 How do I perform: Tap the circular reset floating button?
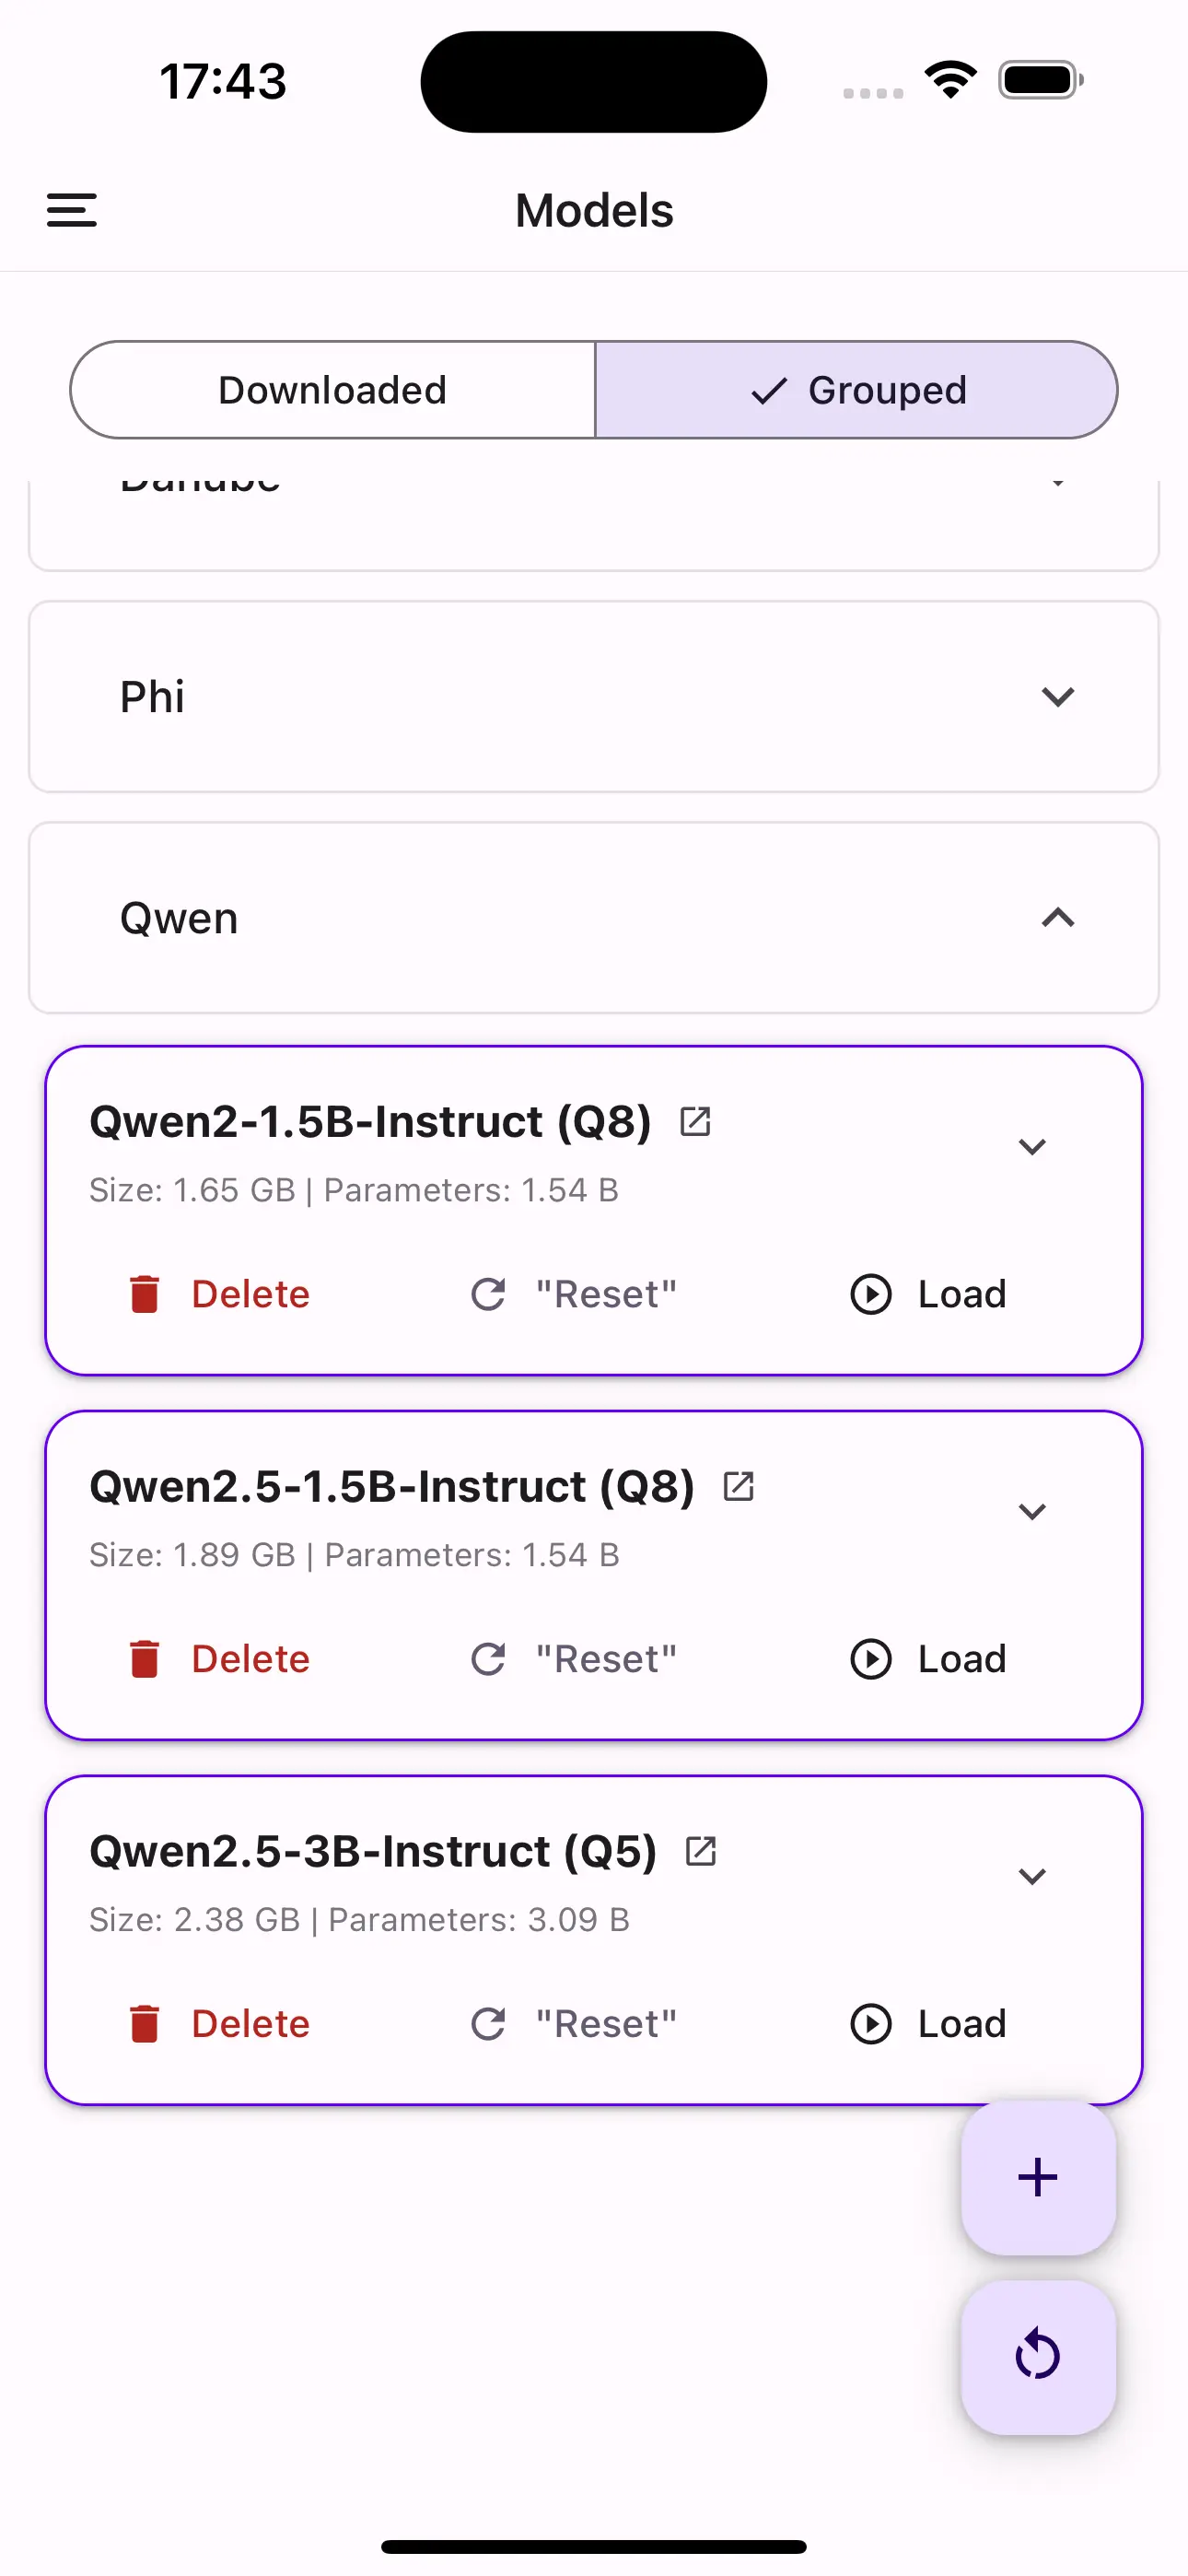[1038, 2357]
